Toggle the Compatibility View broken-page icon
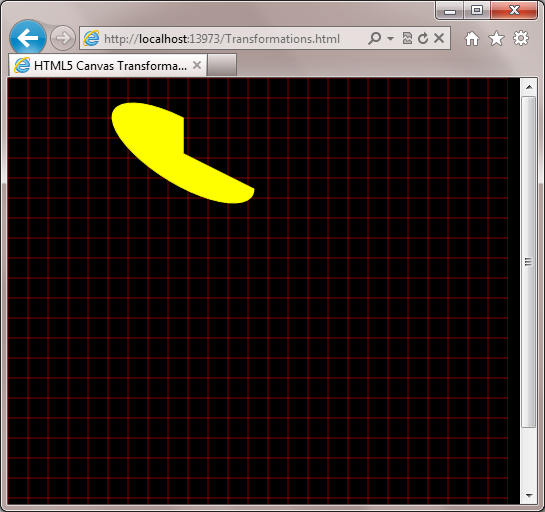 [407, 38]
